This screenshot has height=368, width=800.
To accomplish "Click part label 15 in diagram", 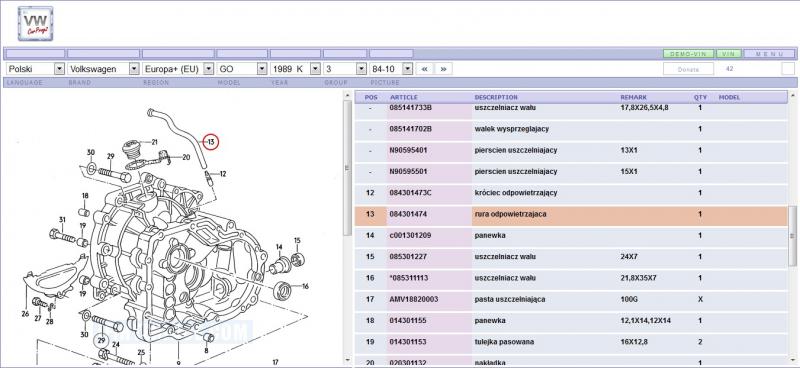I will click(297, 240).
